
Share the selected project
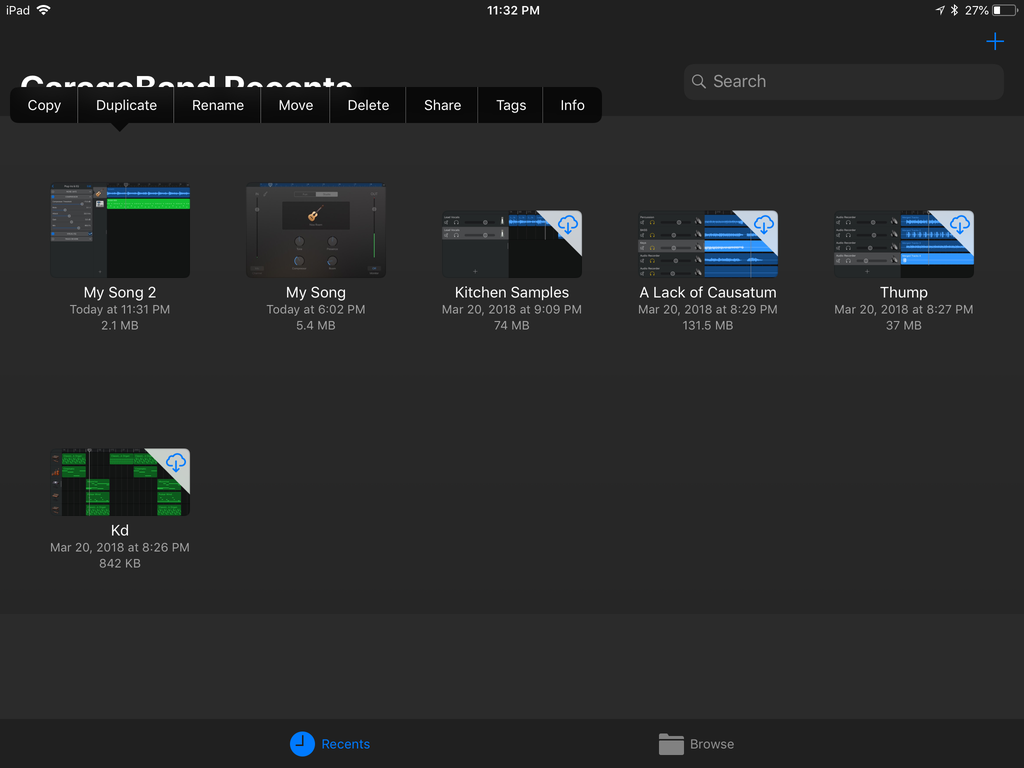point(441,104)
